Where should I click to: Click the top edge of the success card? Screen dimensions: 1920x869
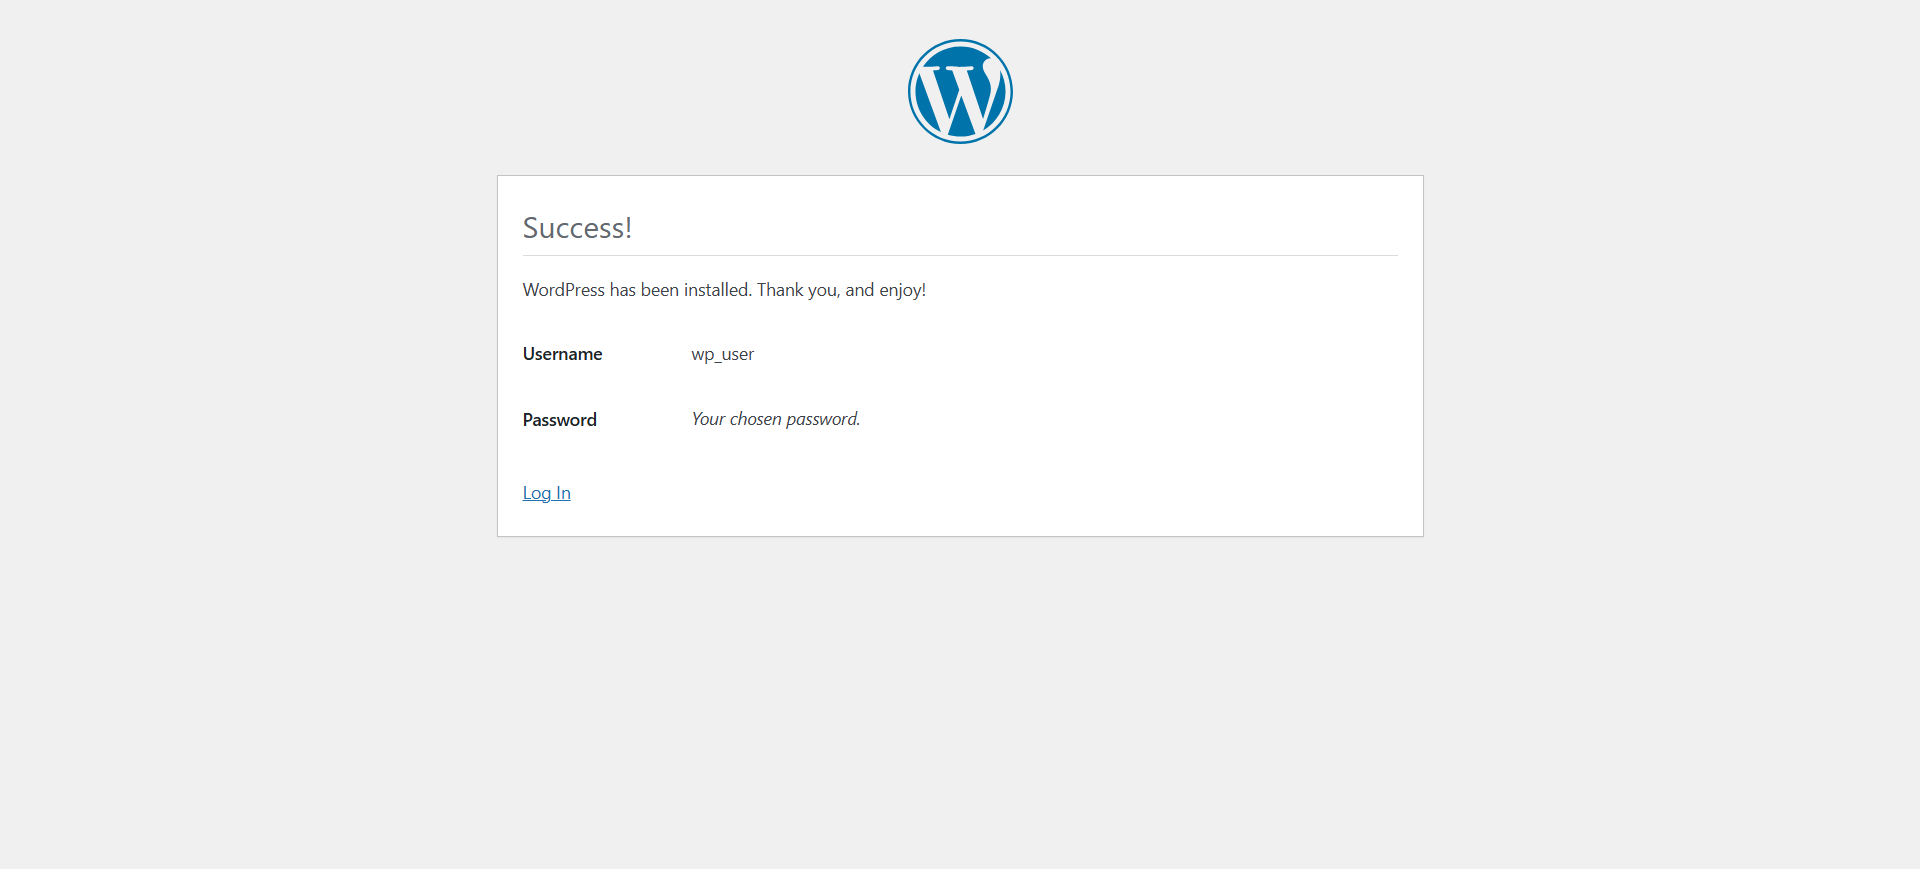click(x=959, y=175)
